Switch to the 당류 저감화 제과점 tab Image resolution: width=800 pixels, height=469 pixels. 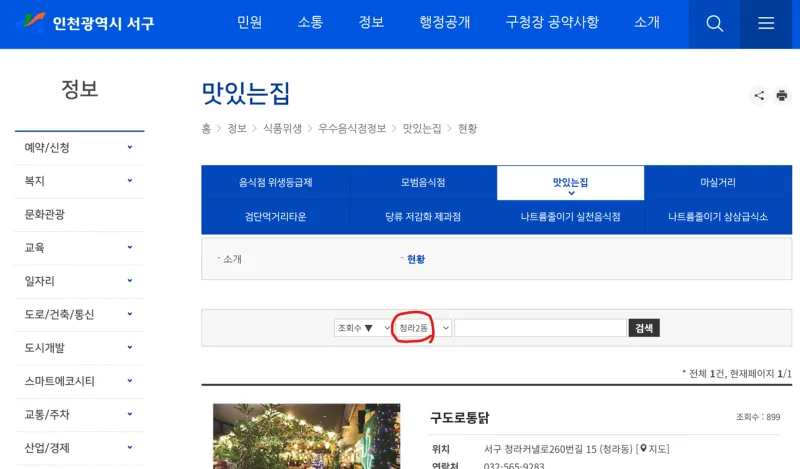tap(423, 217)
